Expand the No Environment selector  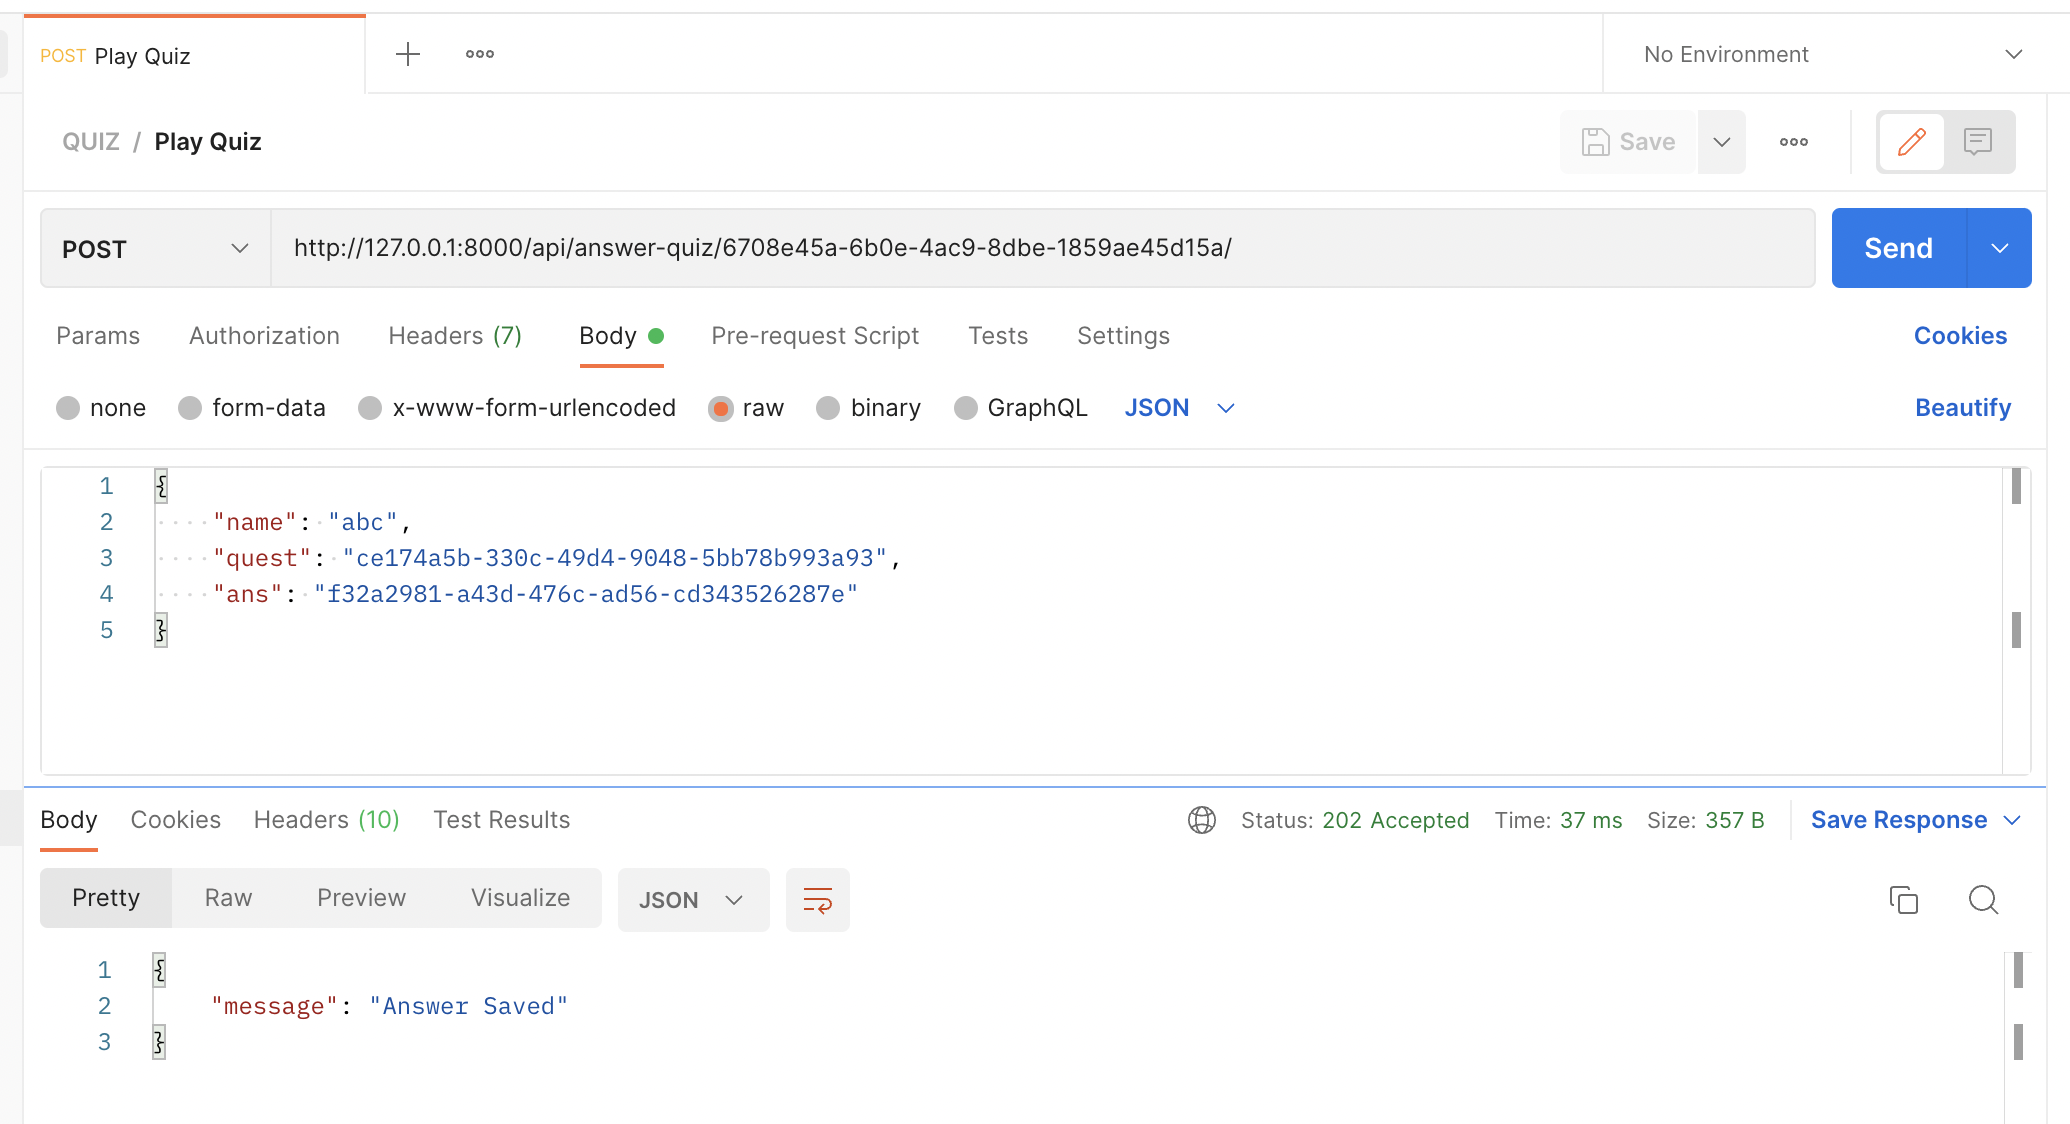(x=1832, y=54)
